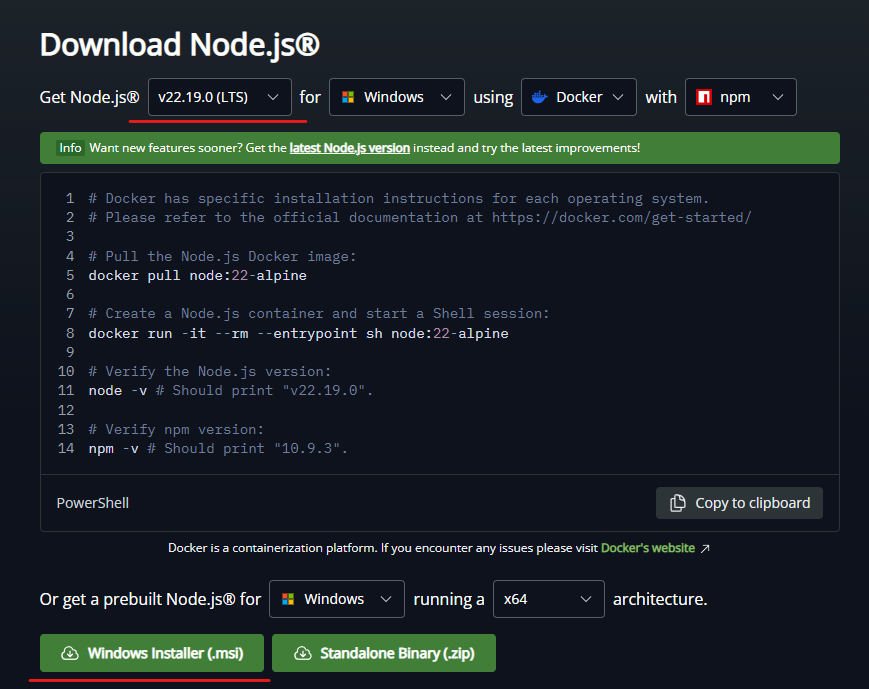Image resolution: width=869 pixels, height=689 pixels.
Task: Click the Info badge in green banner
Action: (x=70, y=147)
